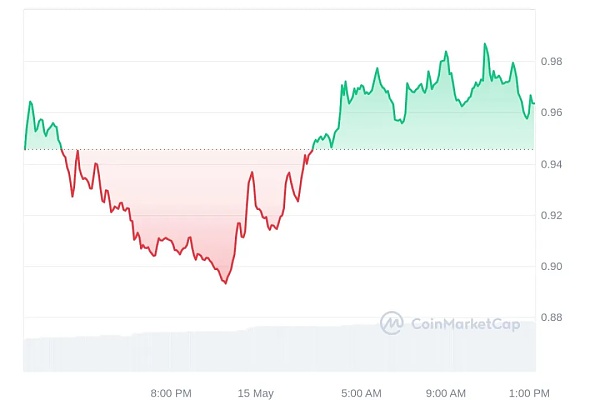Screen dimensions: 600x400
Task: Click the 0.90 price axis label
Action: click(553, 266)
